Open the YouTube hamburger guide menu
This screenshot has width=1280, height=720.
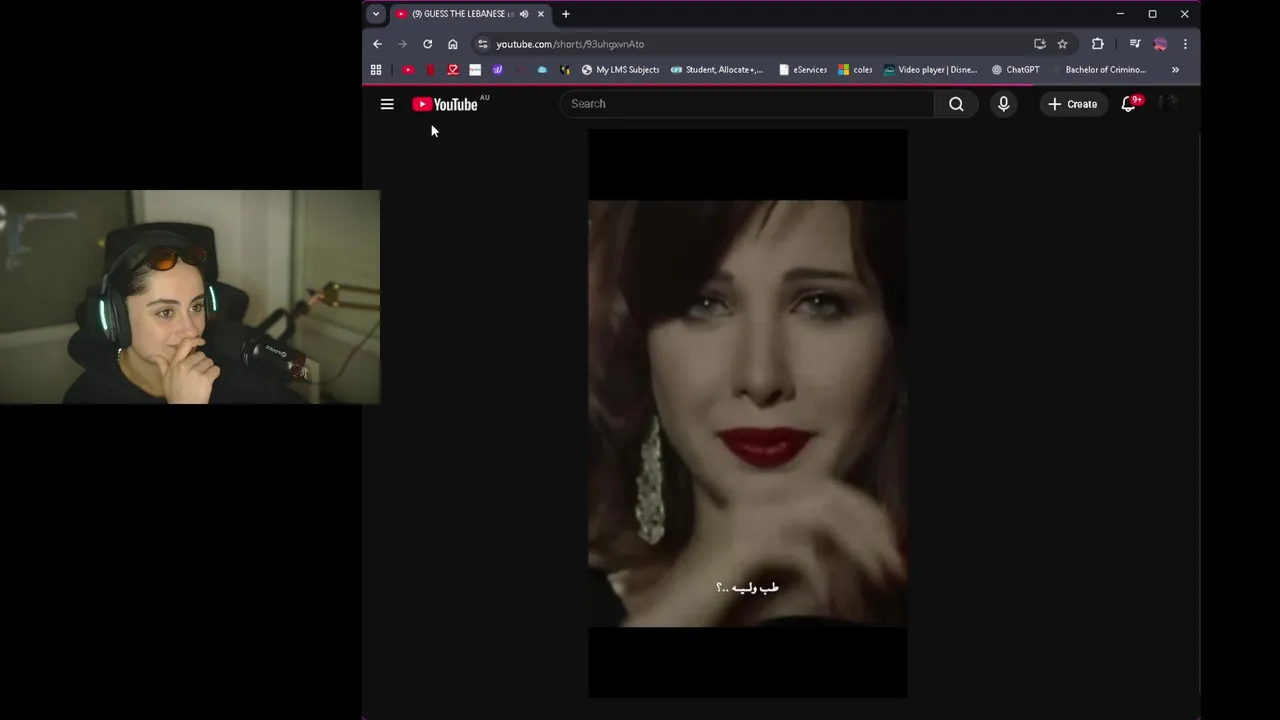[x=387, y=104]
